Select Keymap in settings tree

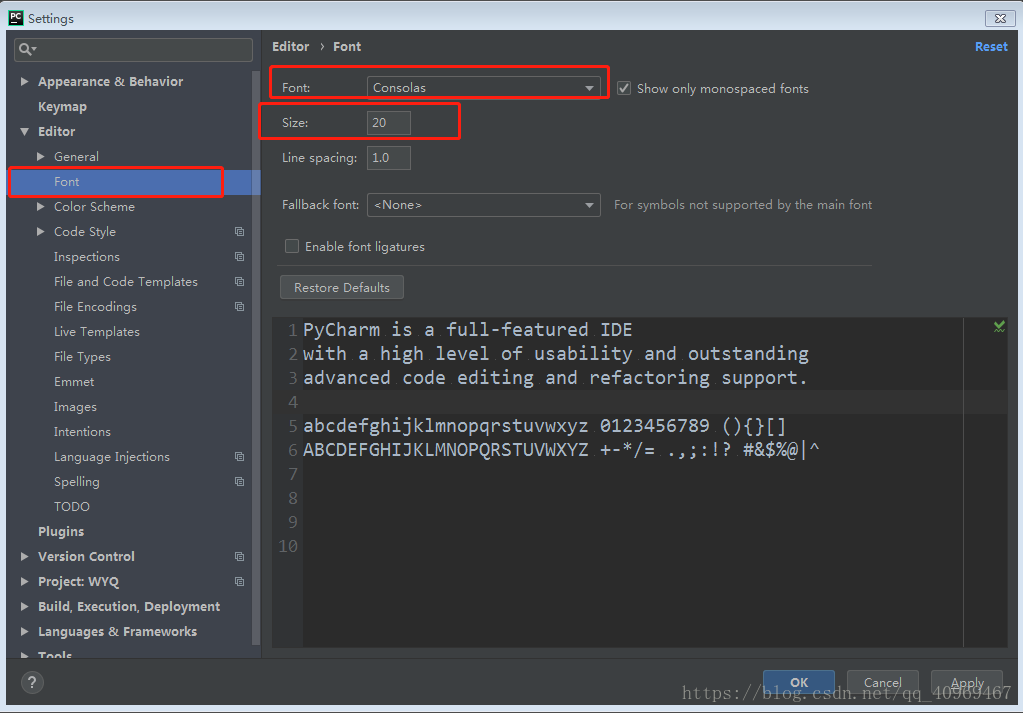[62, 107]
